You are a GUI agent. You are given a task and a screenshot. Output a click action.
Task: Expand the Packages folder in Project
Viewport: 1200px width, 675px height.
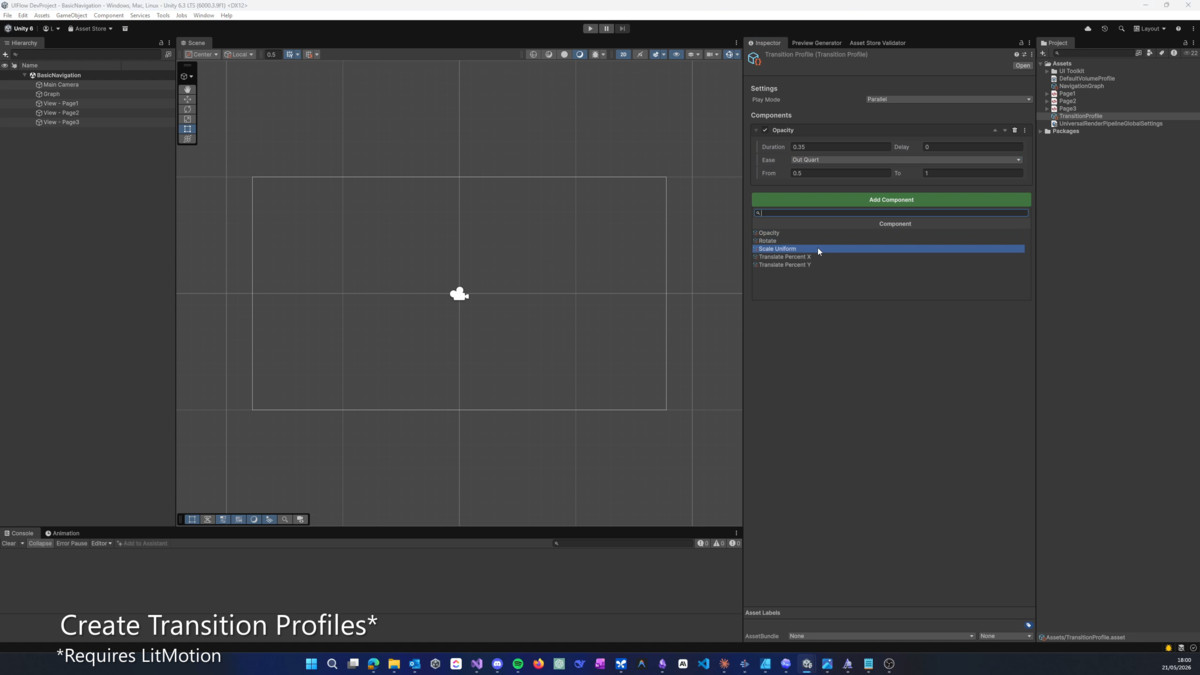(1041, 131)
